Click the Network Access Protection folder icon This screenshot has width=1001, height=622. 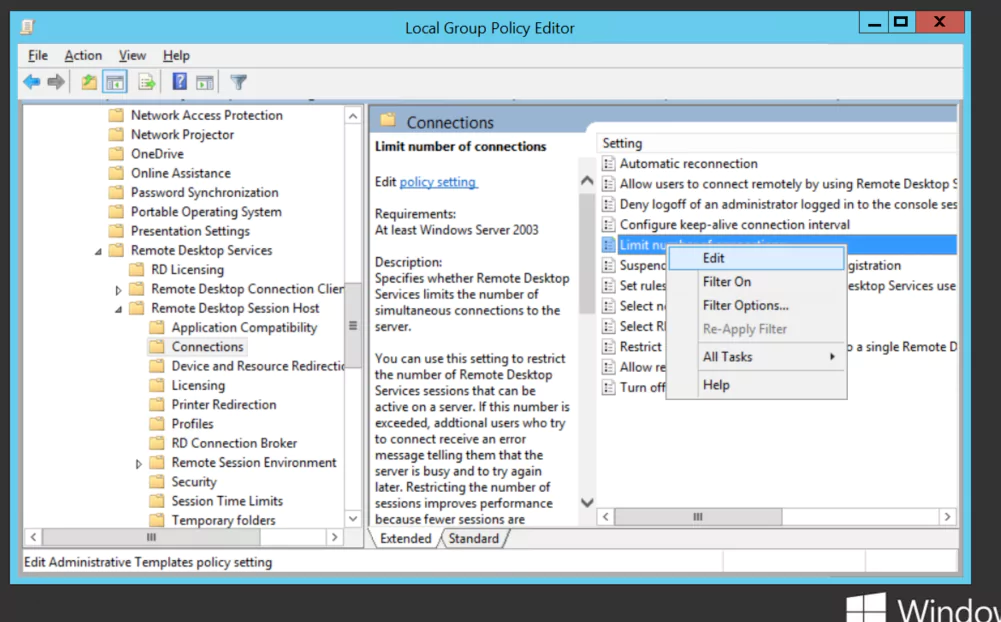click(x=116, y=115)
